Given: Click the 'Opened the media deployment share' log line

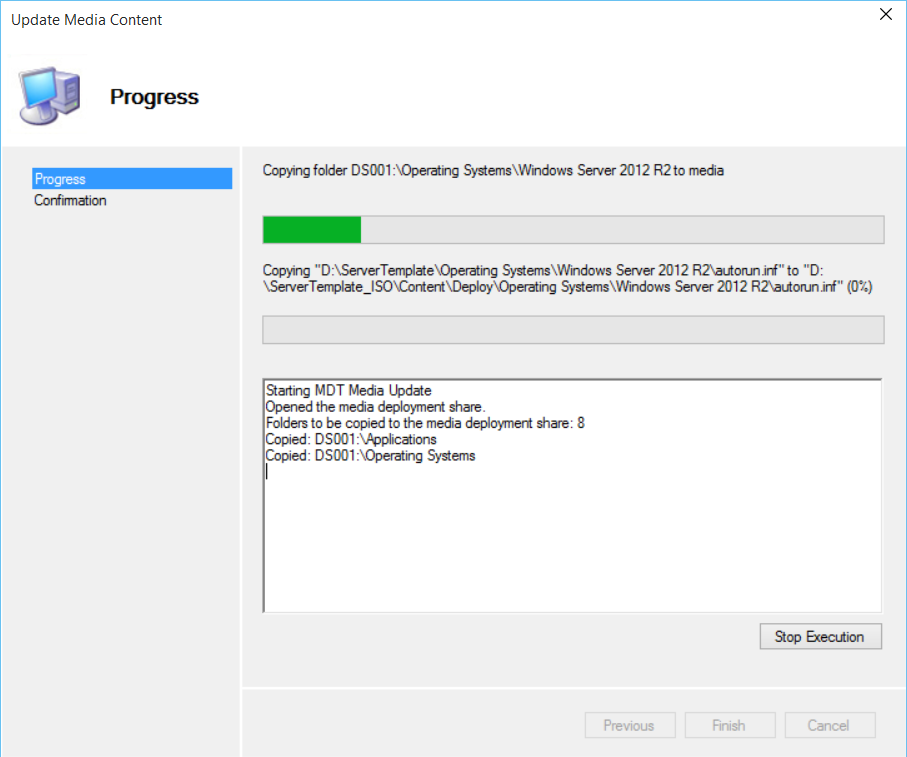Looking at the screenshot, I should (x=375, y=406).
